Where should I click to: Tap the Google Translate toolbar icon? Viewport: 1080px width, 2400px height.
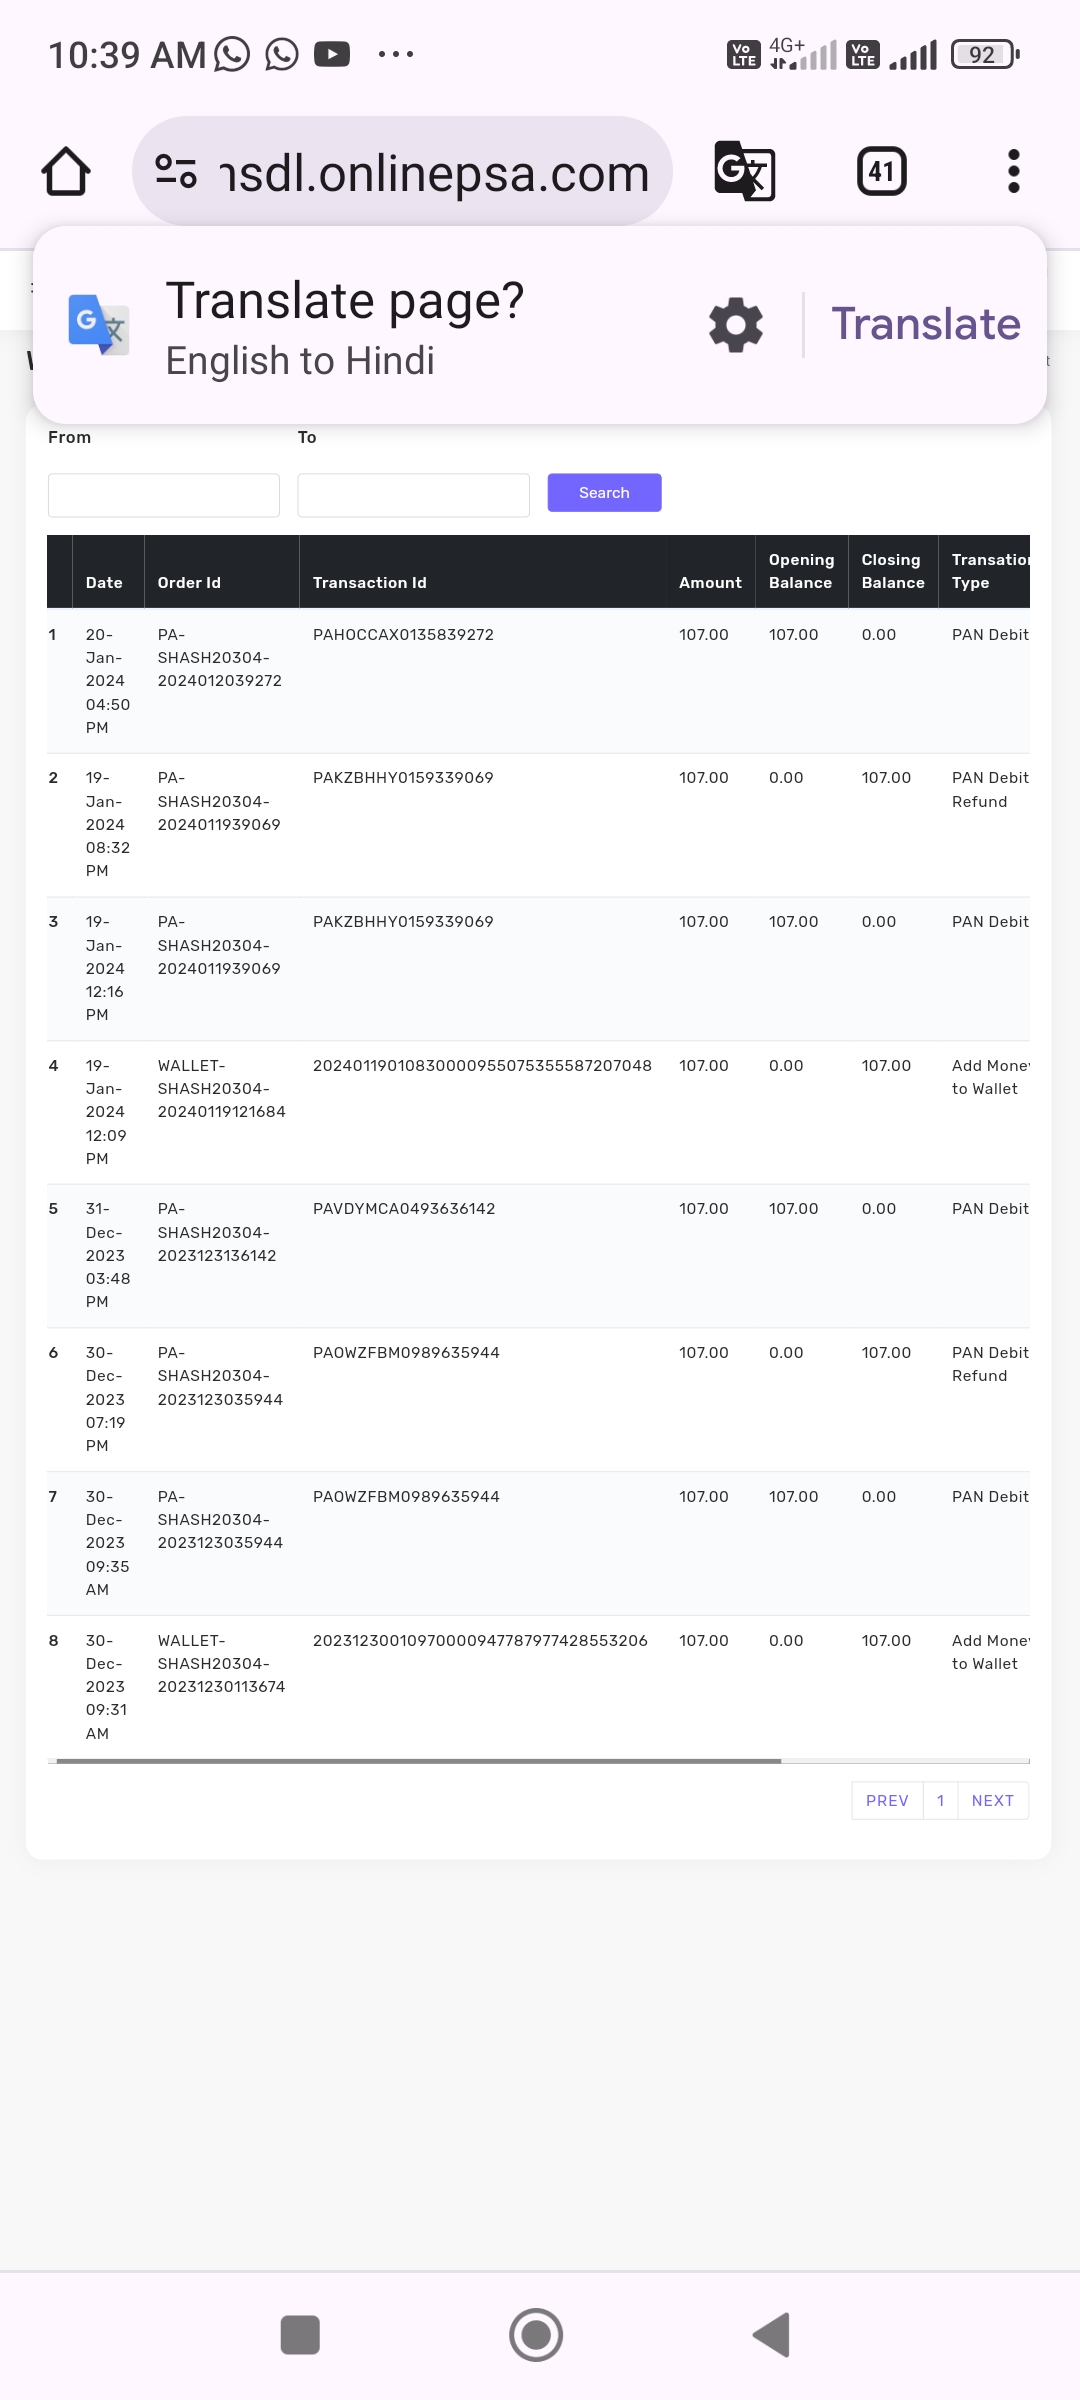point(744,172)
